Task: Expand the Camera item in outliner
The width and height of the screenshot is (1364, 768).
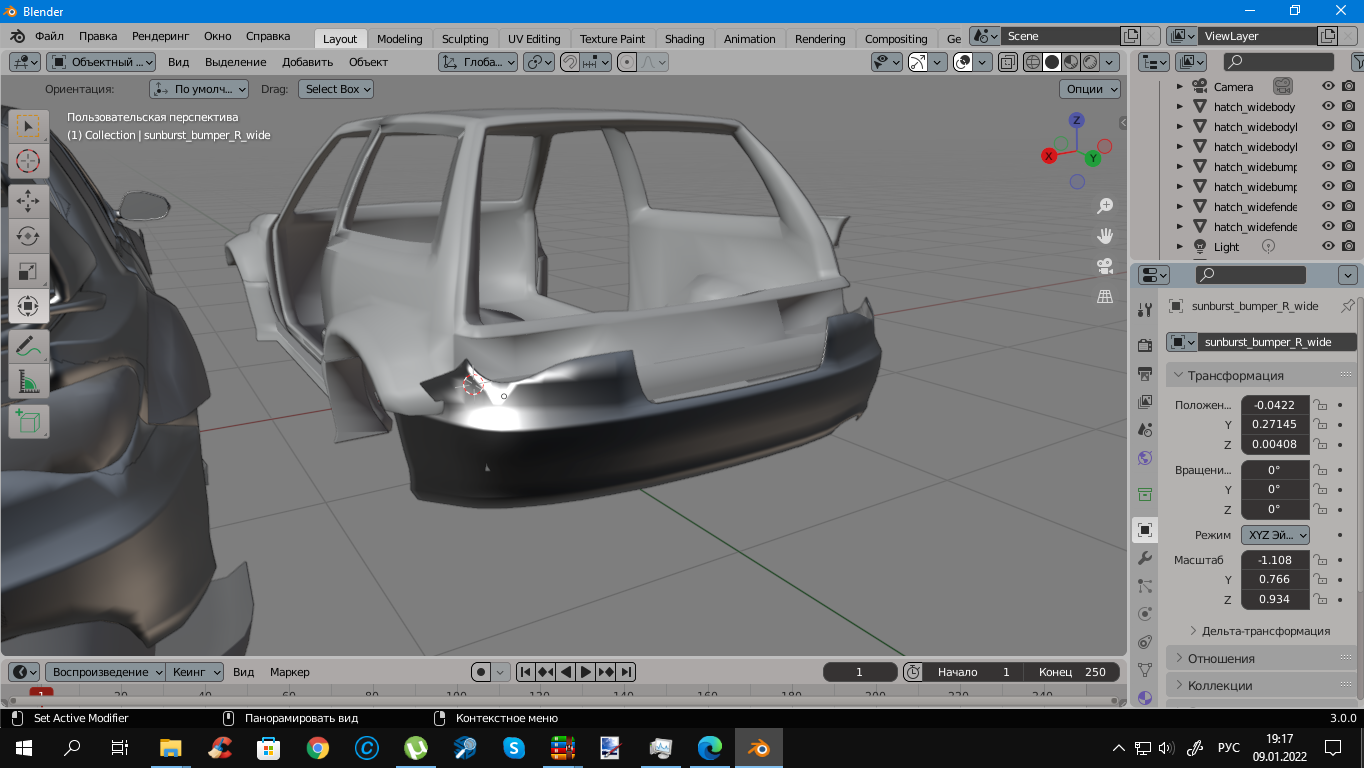Action: click(x=1180, y=87)
